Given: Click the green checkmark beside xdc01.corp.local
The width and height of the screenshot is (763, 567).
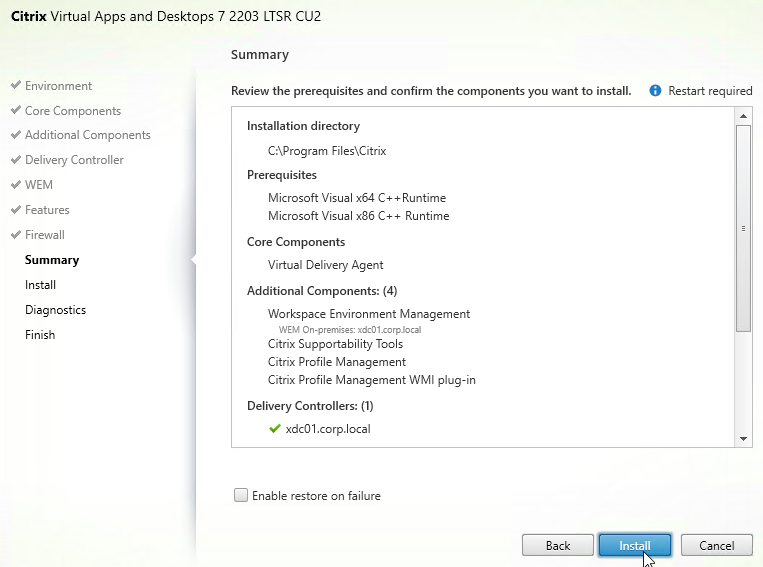Looking at the screenshot, I should (x=275, y=429).
